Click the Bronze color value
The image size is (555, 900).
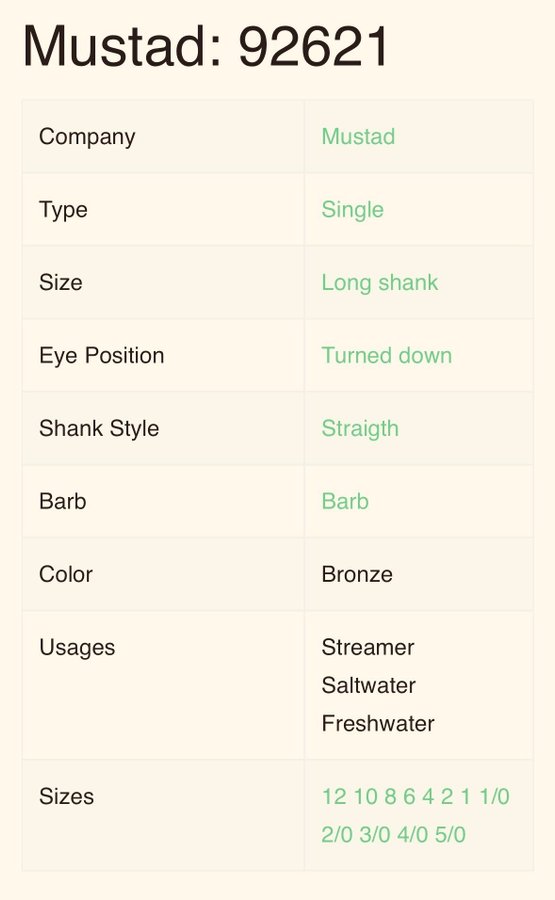point(357,574)
